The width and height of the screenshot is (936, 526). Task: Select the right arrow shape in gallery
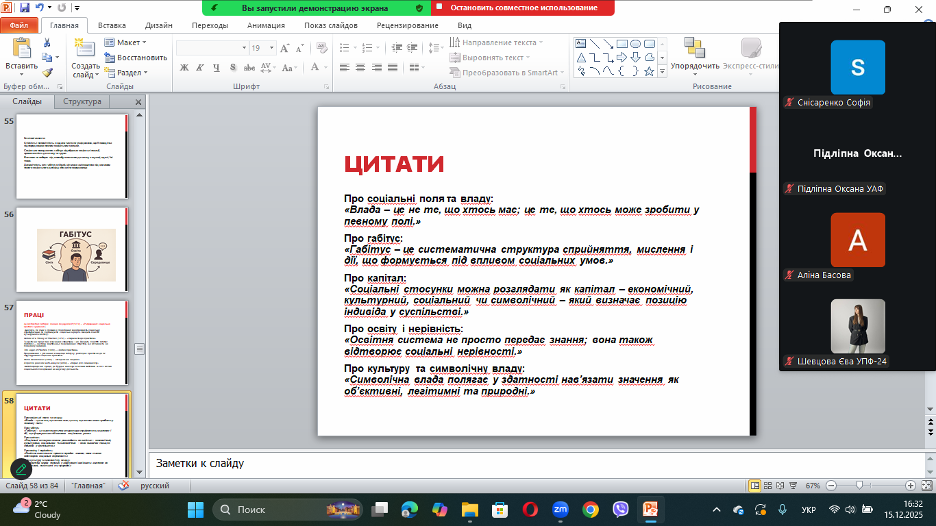[x=622, y=57]
